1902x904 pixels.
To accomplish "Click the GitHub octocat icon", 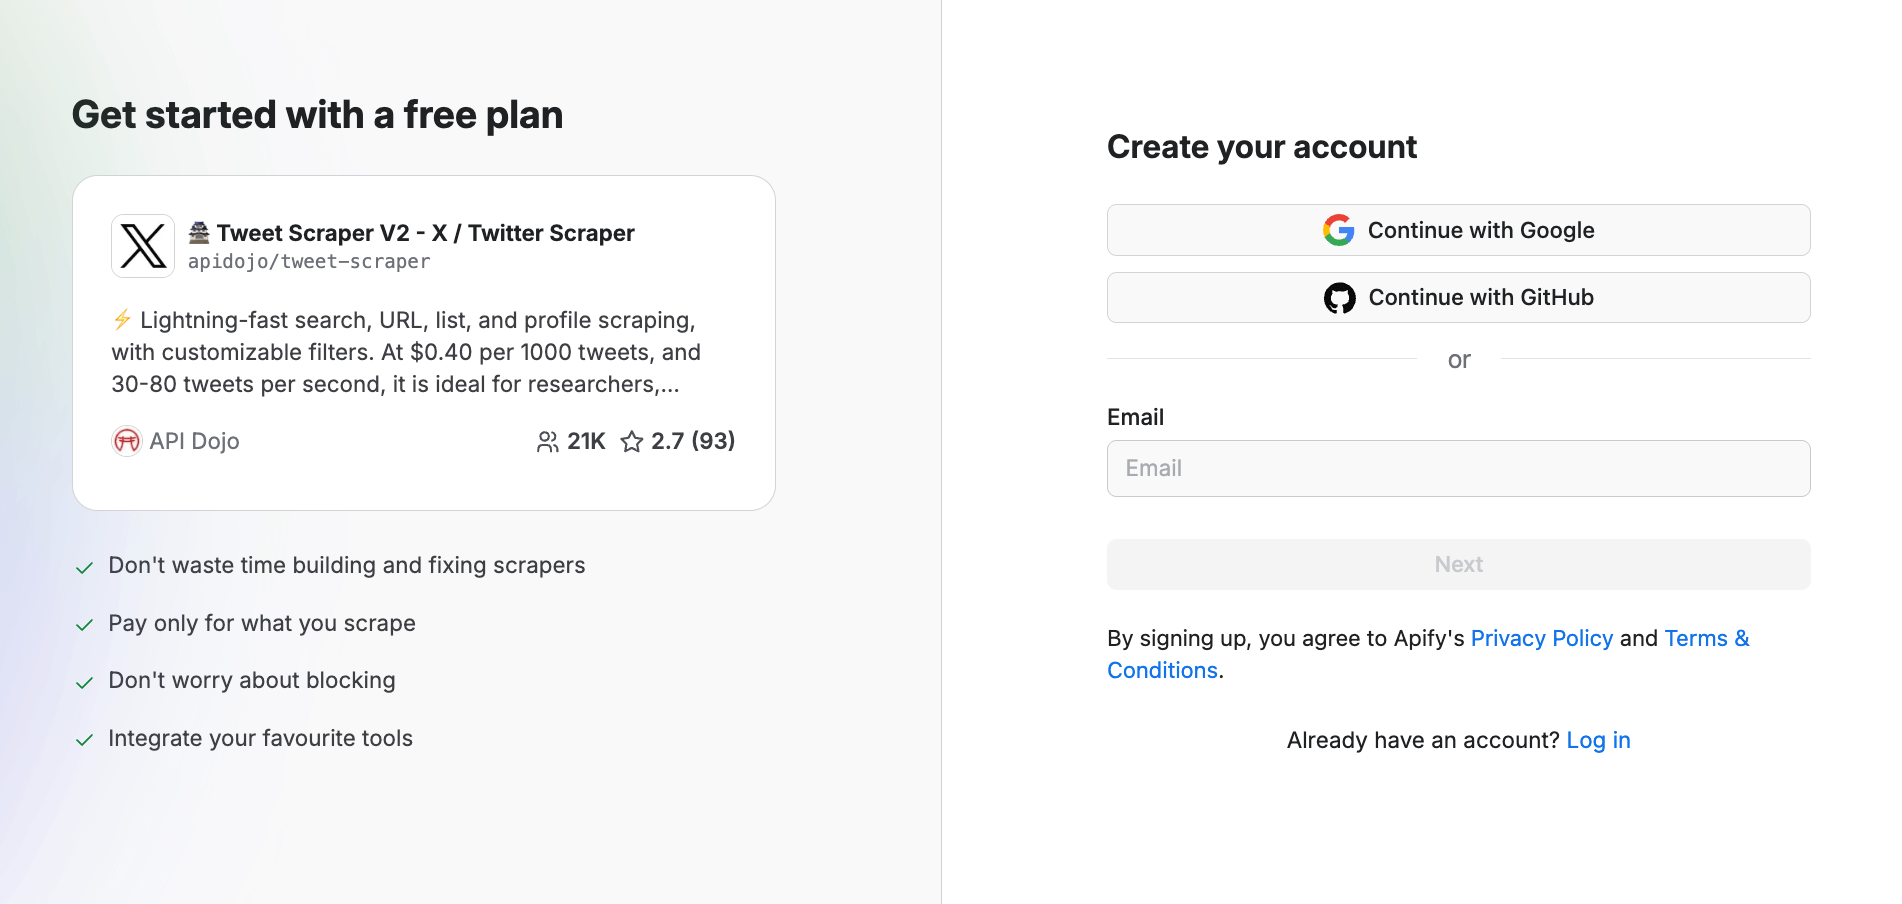I will 1339,298.
